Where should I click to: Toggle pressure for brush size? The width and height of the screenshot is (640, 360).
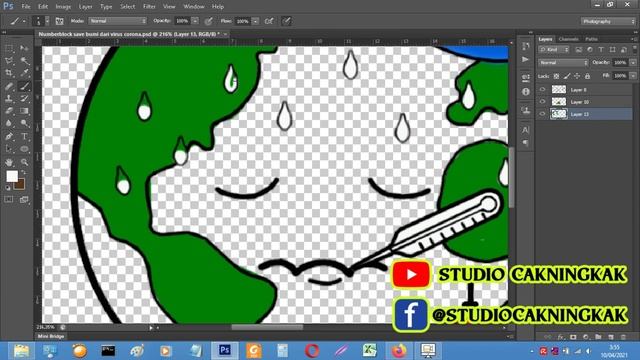(x=286, y=21)
